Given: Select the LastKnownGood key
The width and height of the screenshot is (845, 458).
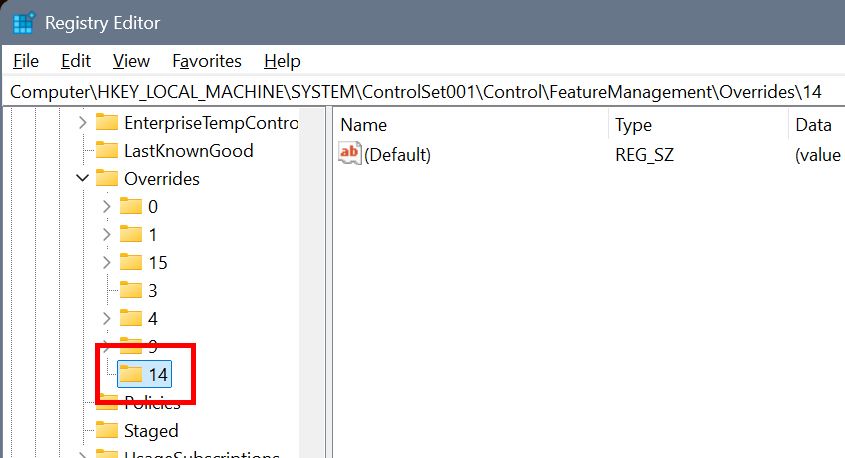Looking at the screenshot, I should tap(189, 151).
